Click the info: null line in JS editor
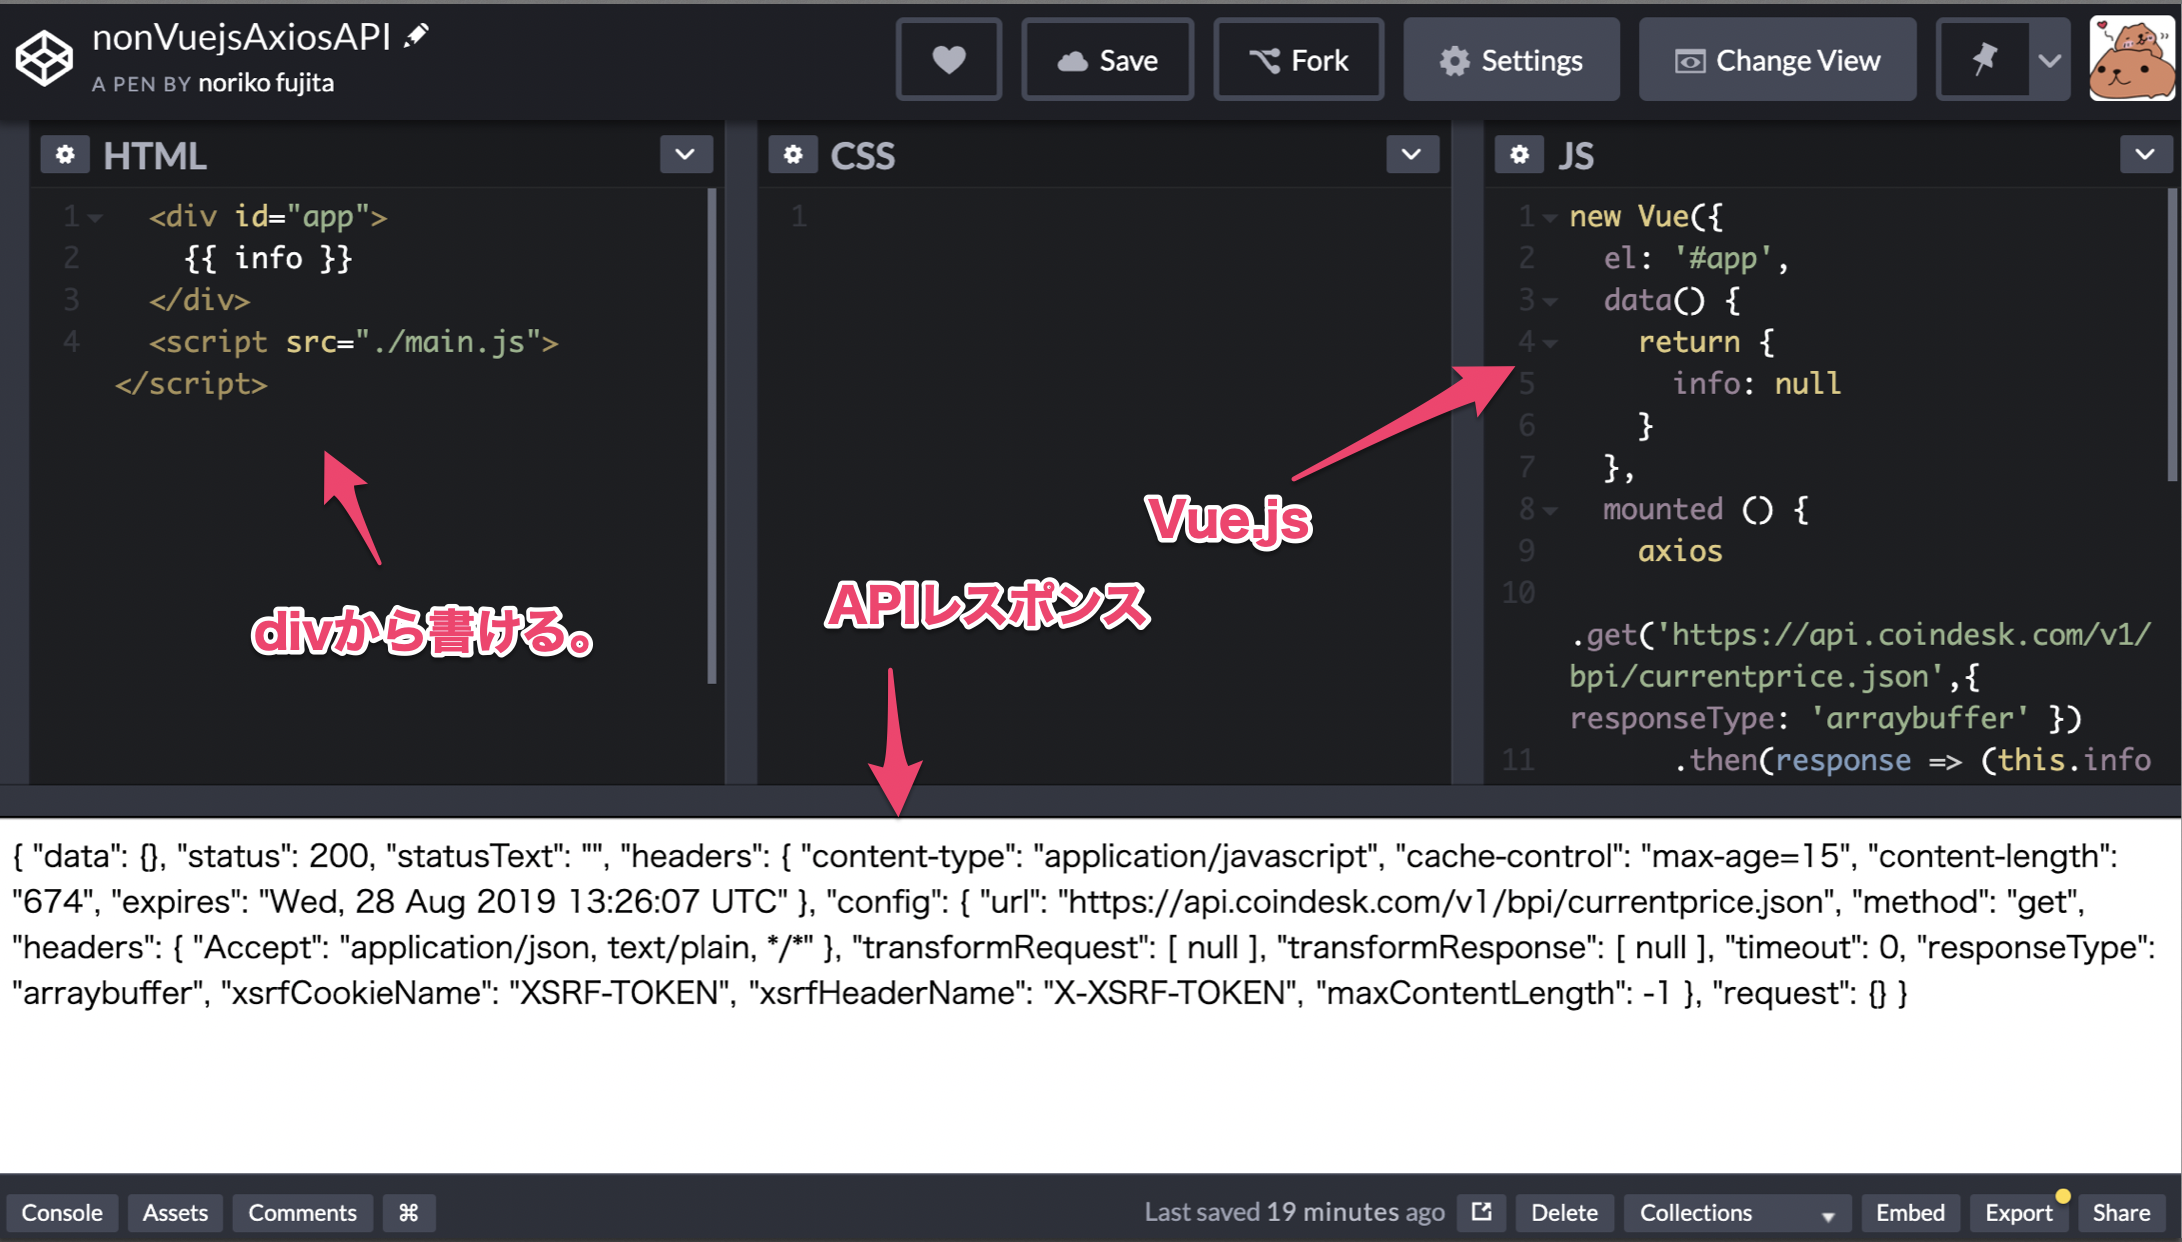This screenshot has width=2182, height=1242. pyautogui.click(x=1756, y=383)
